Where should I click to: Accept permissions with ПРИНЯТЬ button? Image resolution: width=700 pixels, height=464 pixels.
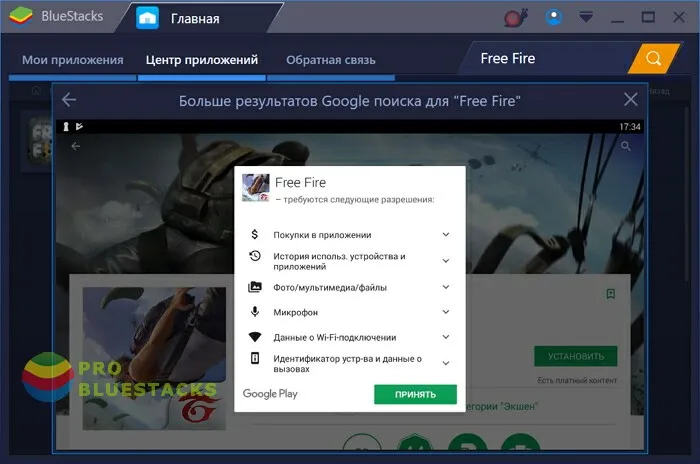tap(415, 394)
